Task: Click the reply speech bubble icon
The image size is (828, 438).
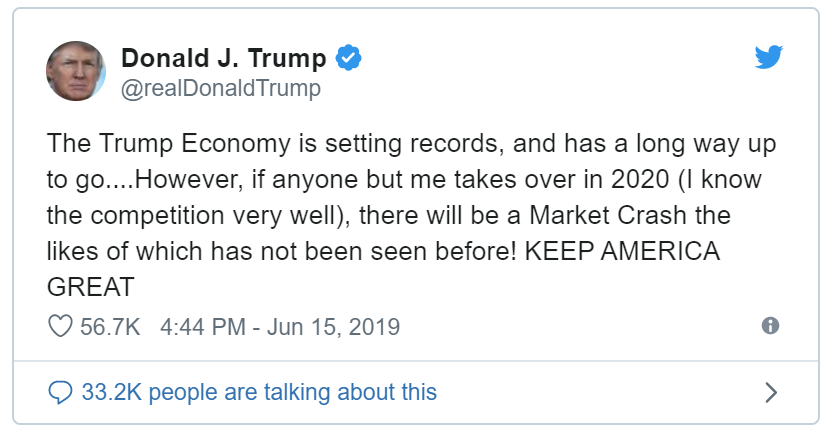Action: click(60, 391)
